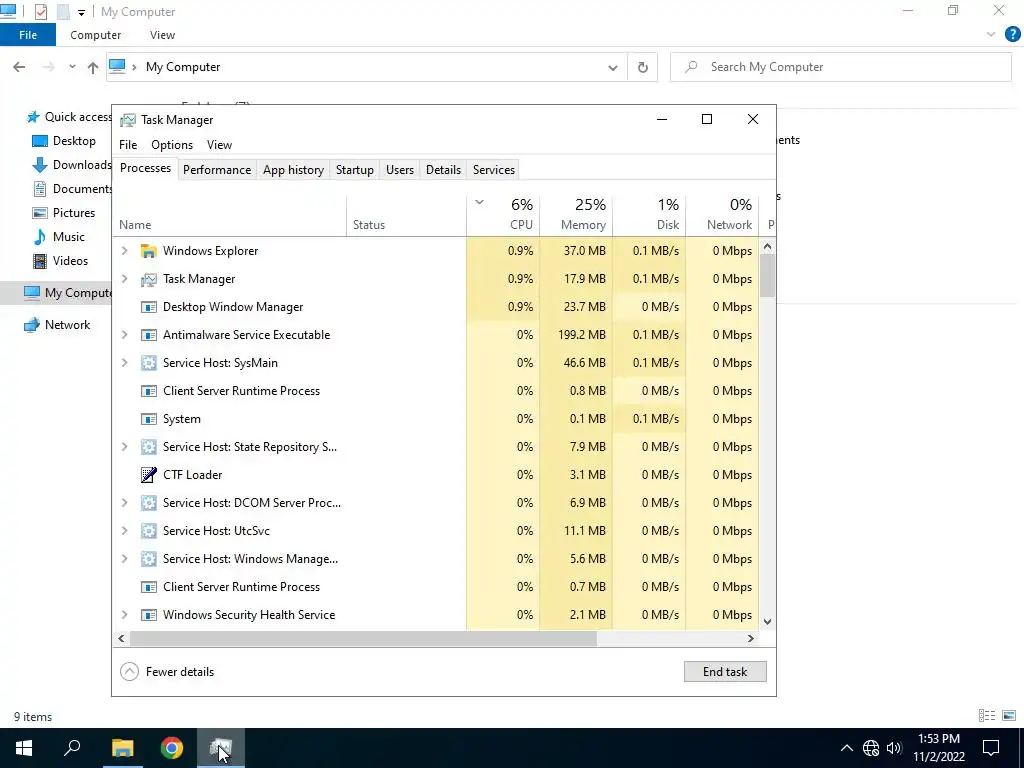
Task: Switch Explorer to details view icon
Action: point(987,716)
